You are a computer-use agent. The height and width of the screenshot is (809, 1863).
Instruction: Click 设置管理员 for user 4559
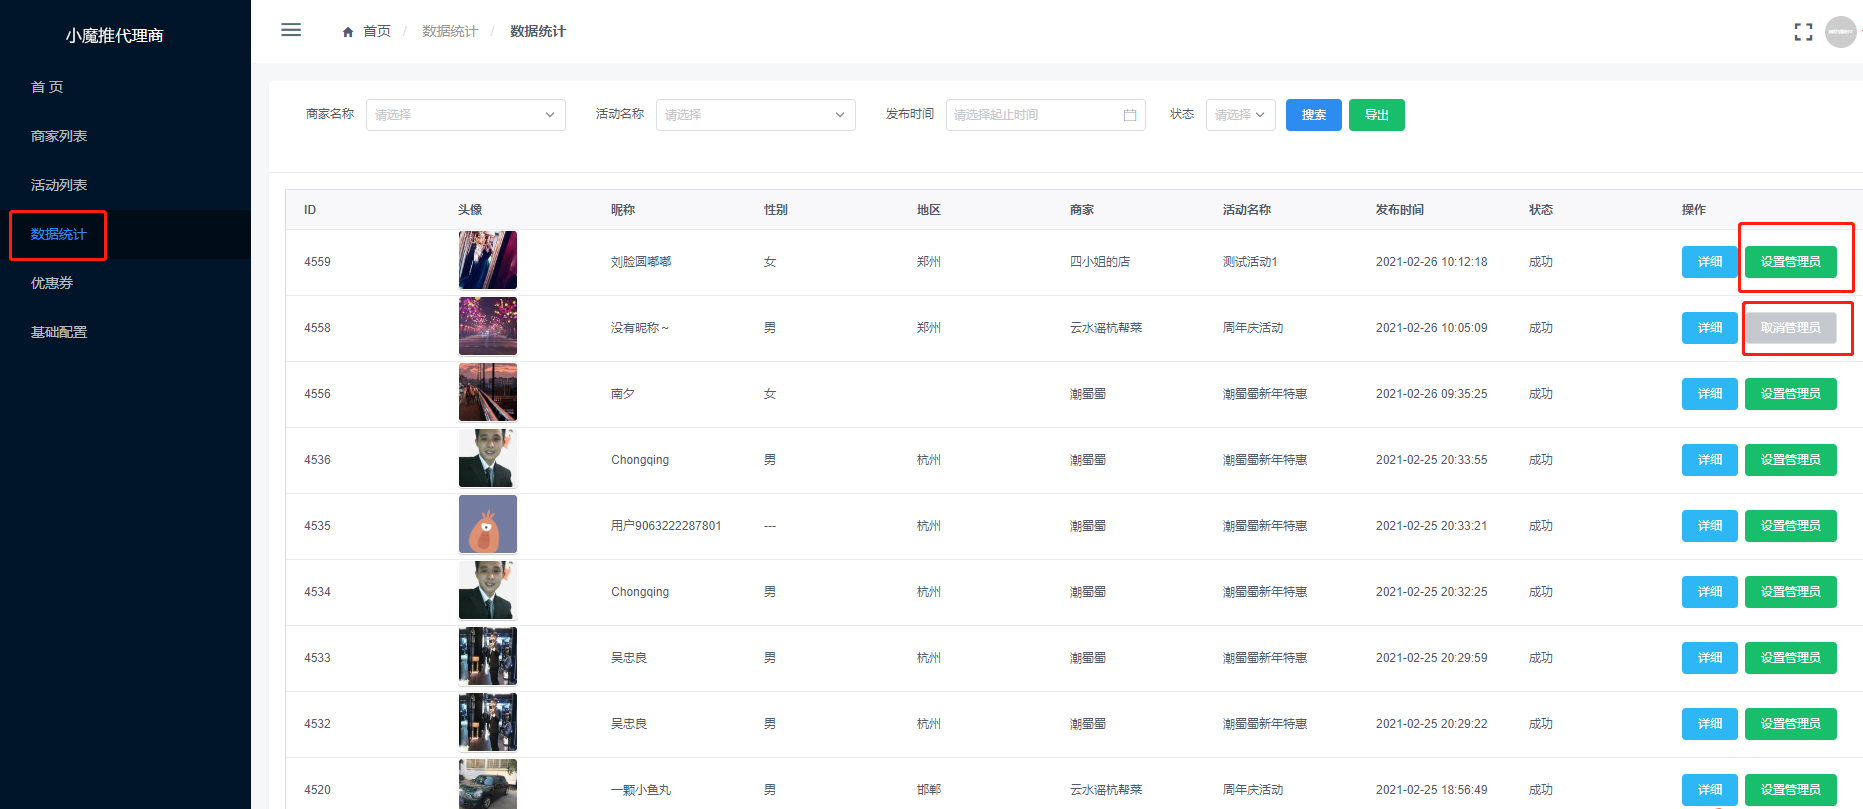tap(1790, 262)
